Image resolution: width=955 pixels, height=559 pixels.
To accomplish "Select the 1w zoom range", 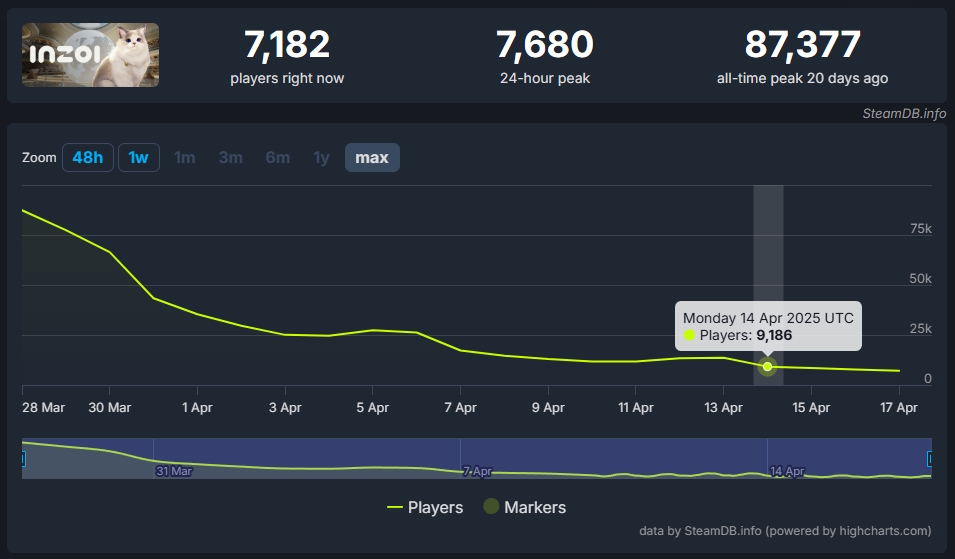I will click(x=138, y=158).
